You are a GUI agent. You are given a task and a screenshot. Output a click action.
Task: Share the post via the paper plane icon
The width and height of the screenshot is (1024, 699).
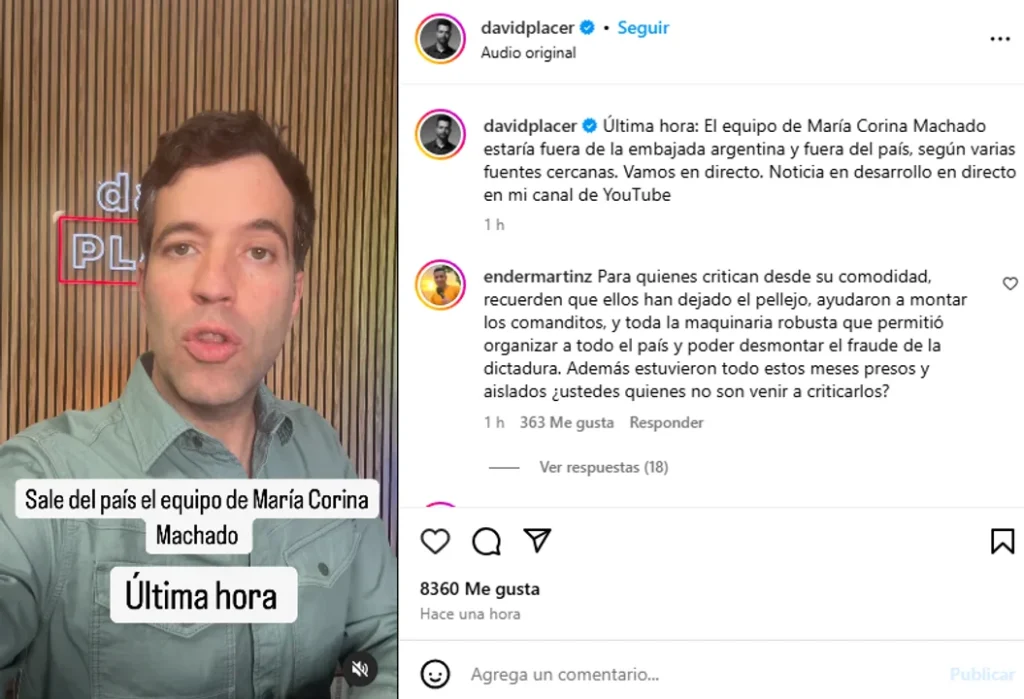pyautogui.click(x=537, y=540)
